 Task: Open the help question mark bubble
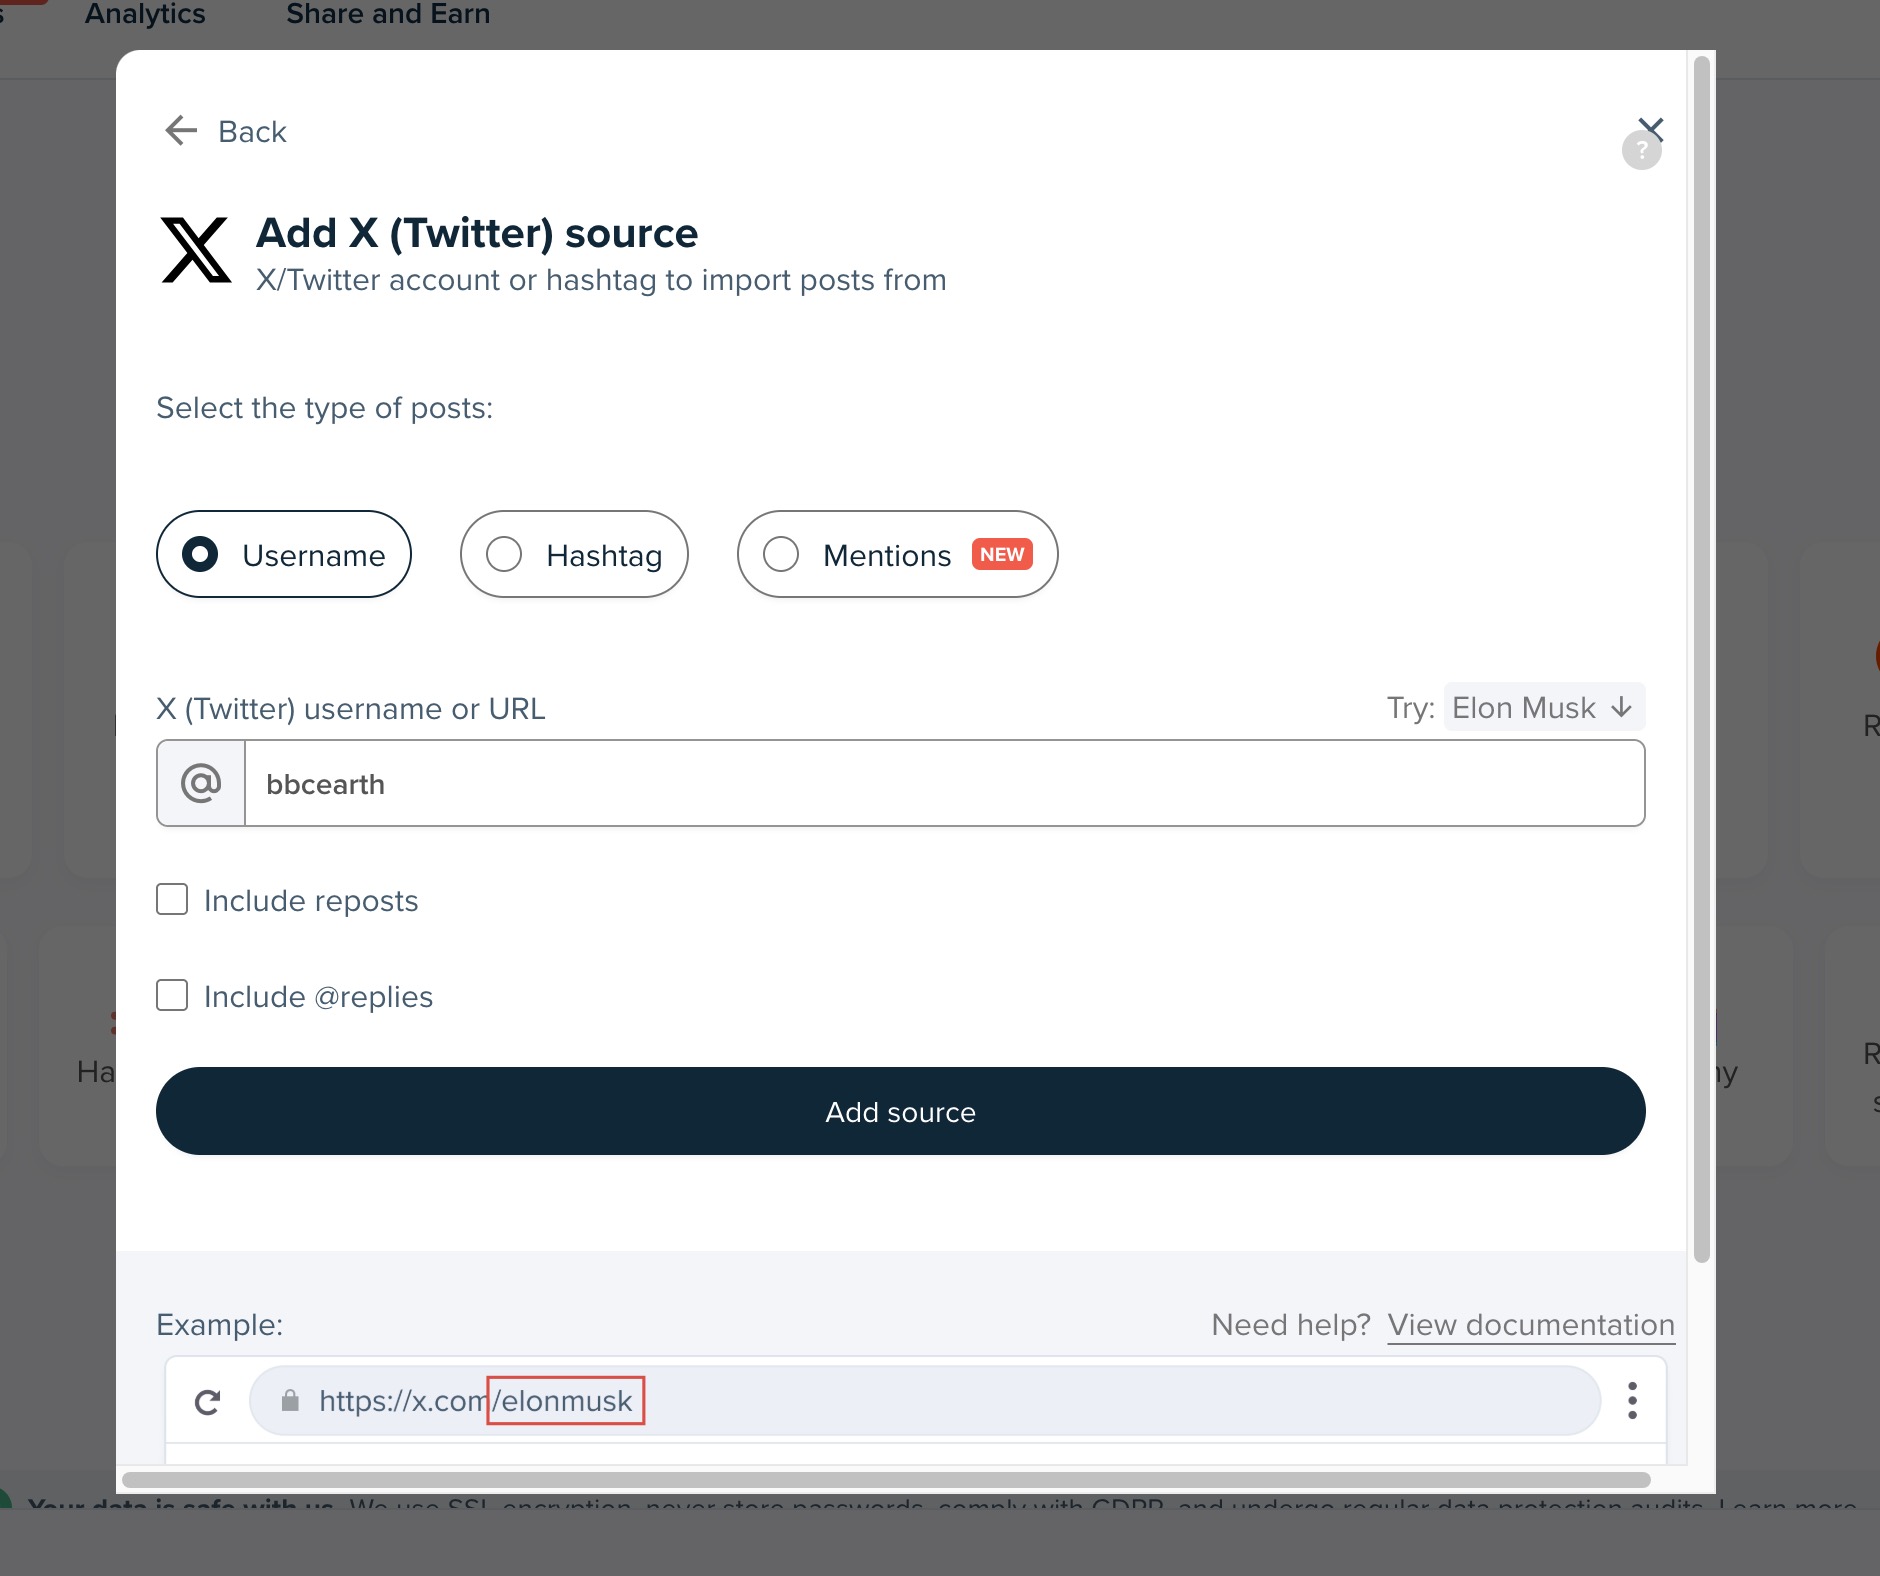click(x=1641, y=152)
